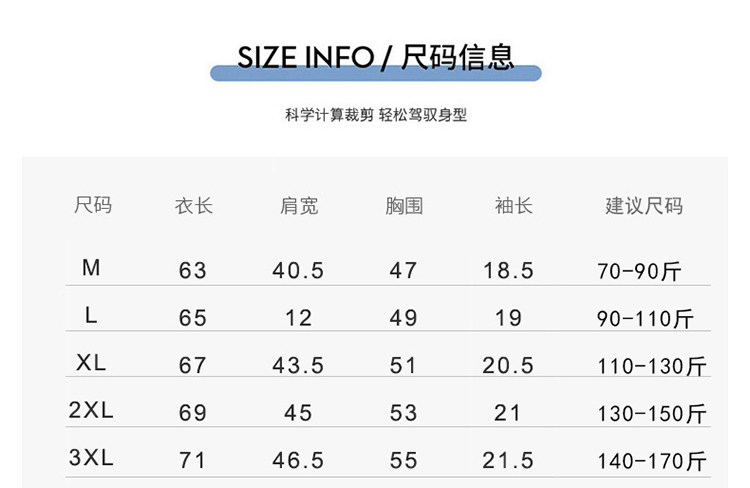Select the 衣长 column header
The height and width of the screenshot is (488, 750).
click(x=194, y=206)
